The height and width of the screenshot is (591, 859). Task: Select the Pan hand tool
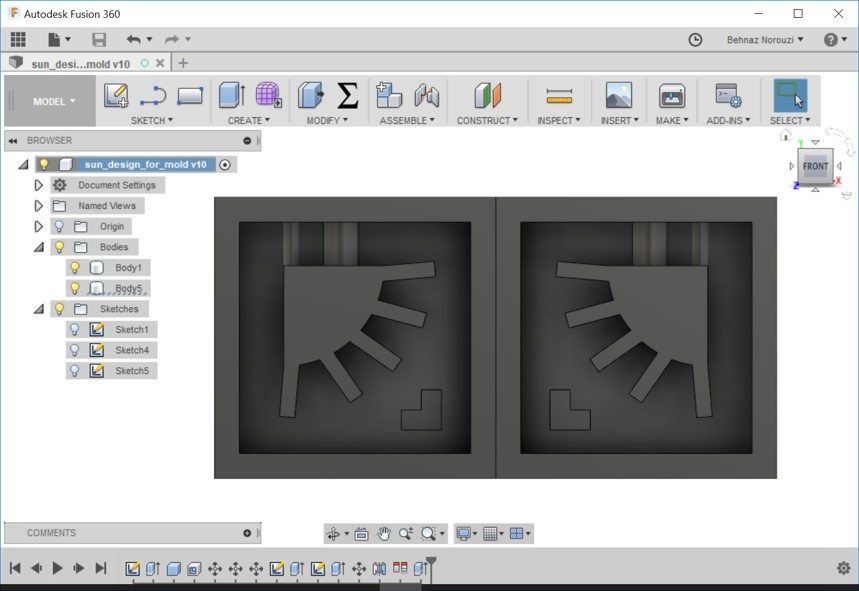(x=383, y=533)
